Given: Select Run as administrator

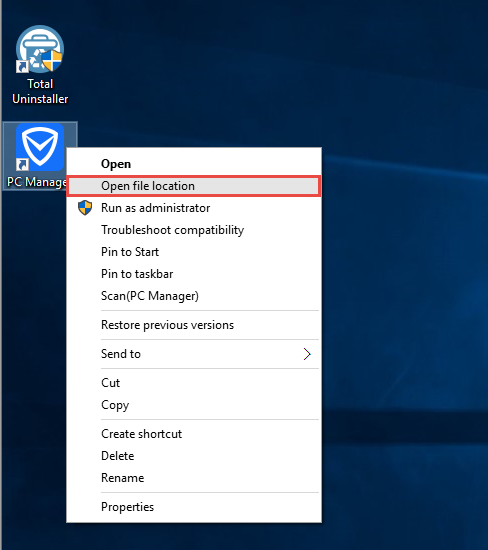Looking at the screenshot, I should pos(194,208).
